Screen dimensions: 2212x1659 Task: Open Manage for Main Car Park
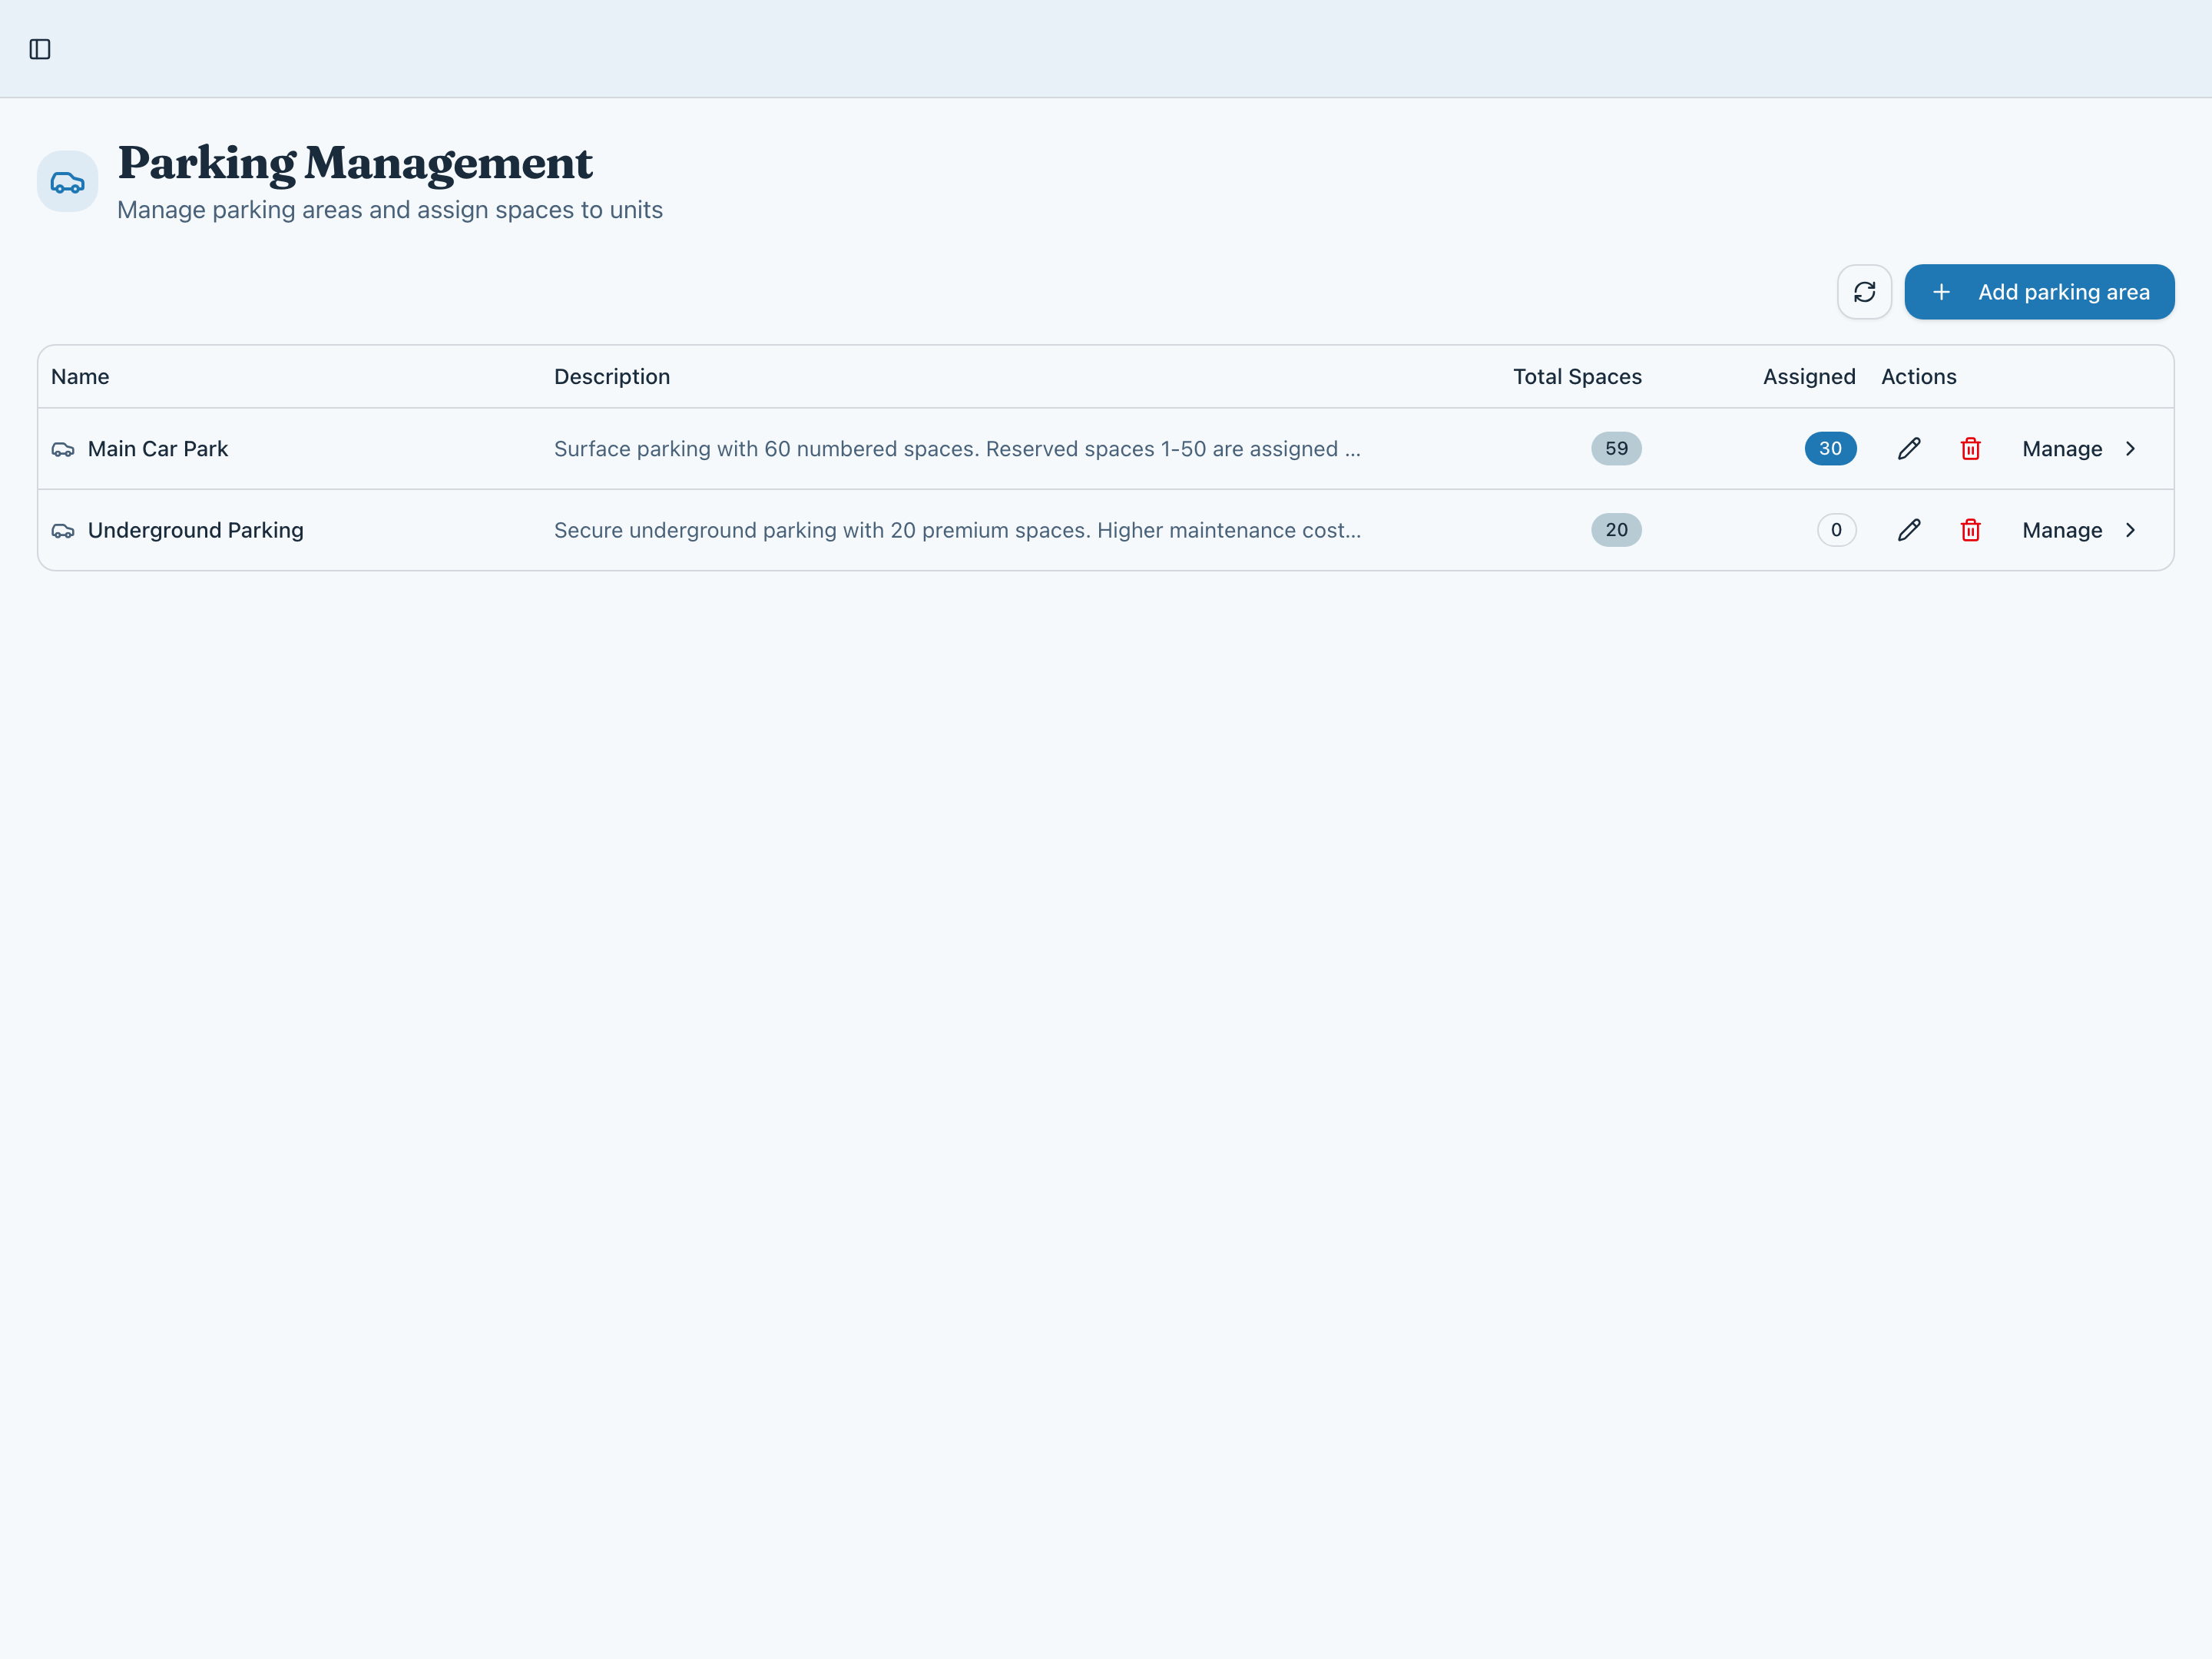tap(2061, 449)
